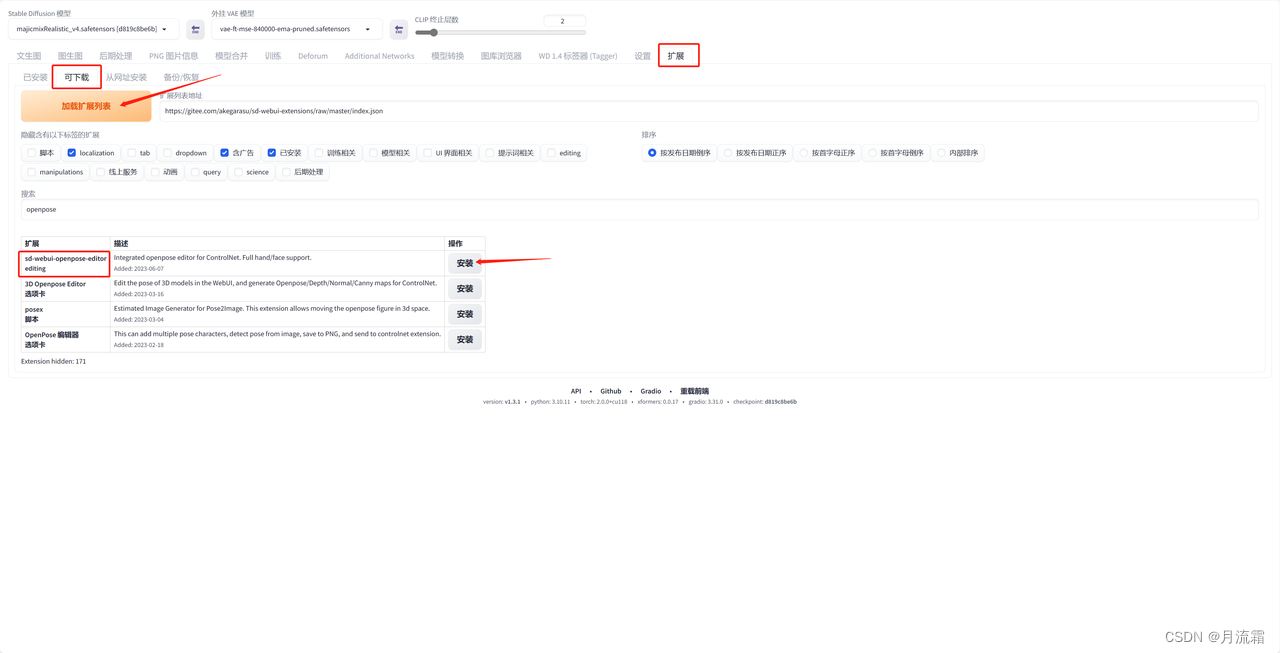Open the external VAE model dropdown
Screen dimensions: 1280x653
(x=296, y=29)
